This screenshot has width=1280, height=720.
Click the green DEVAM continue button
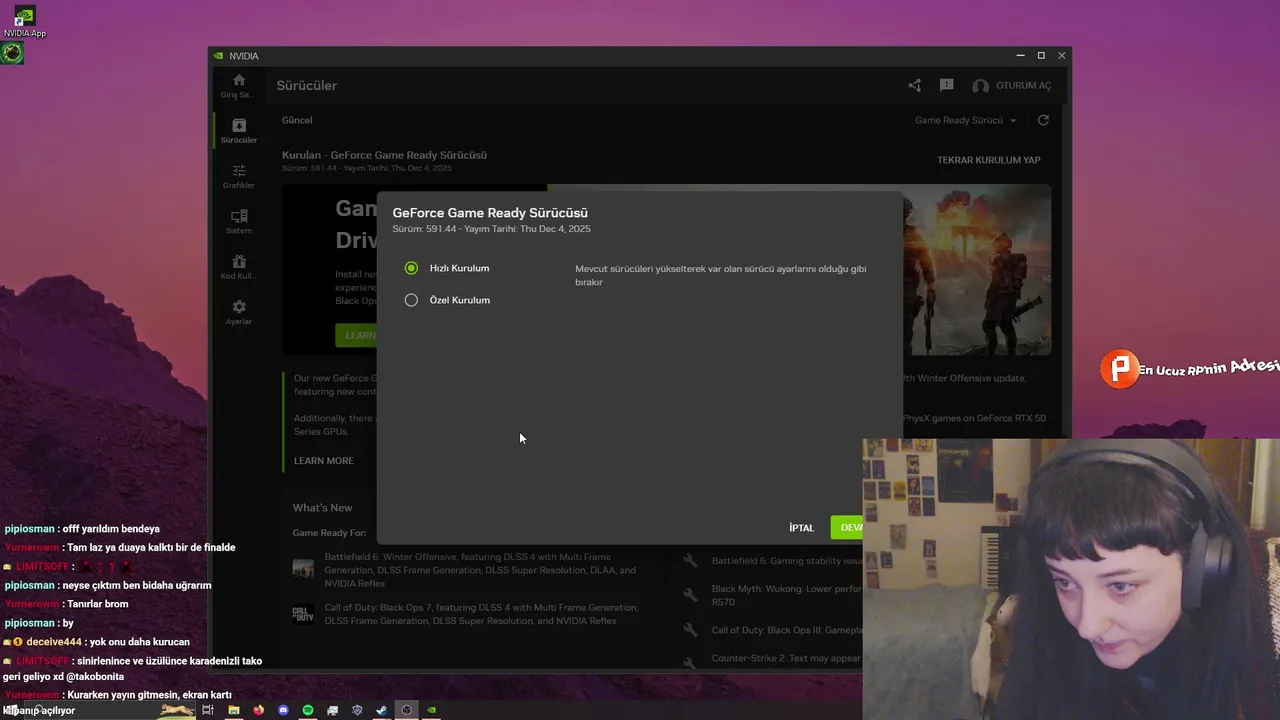pyautogui.click(x=848, y=528)
